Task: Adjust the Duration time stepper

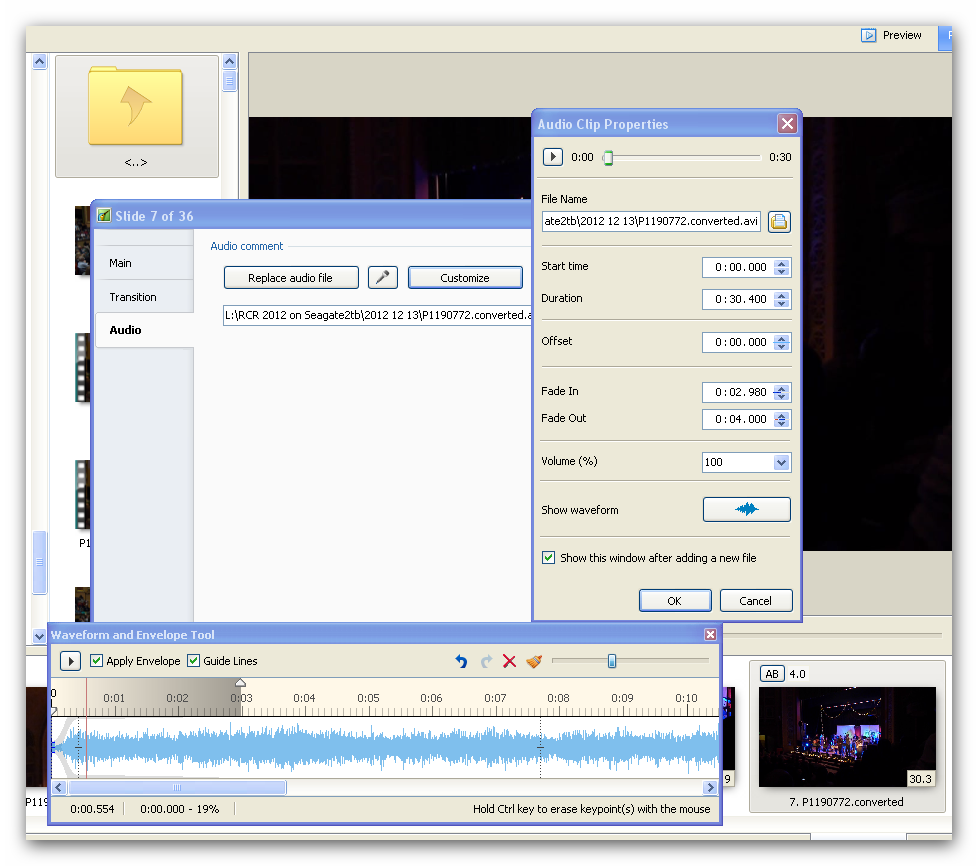Action: point(782,299)
